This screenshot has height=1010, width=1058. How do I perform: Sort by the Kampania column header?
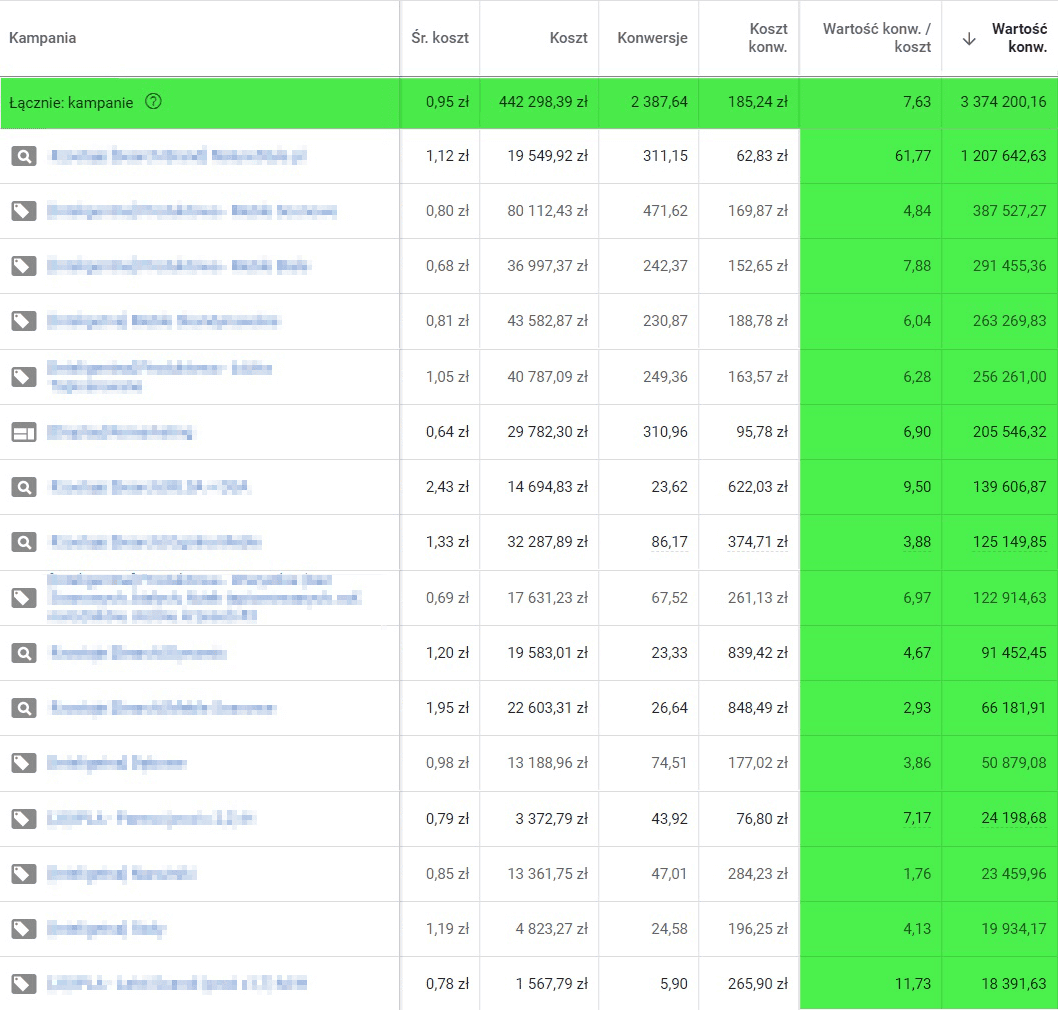point(43,38)
